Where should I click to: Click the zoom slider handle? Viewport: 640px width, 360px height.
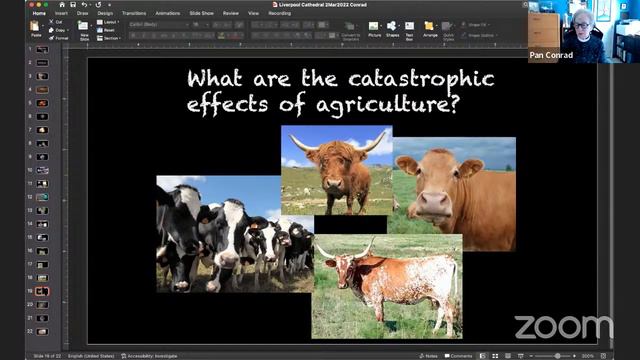(x=557, y=356)
